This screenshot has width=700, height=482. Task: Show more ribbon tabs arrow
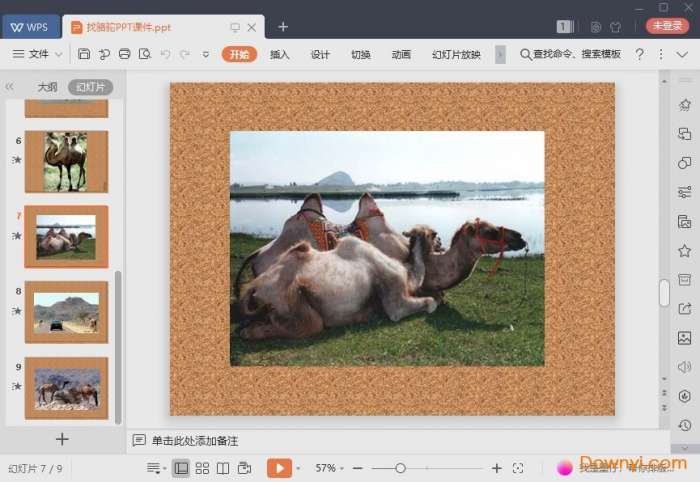pyautogui.click(x=500, y=54)
